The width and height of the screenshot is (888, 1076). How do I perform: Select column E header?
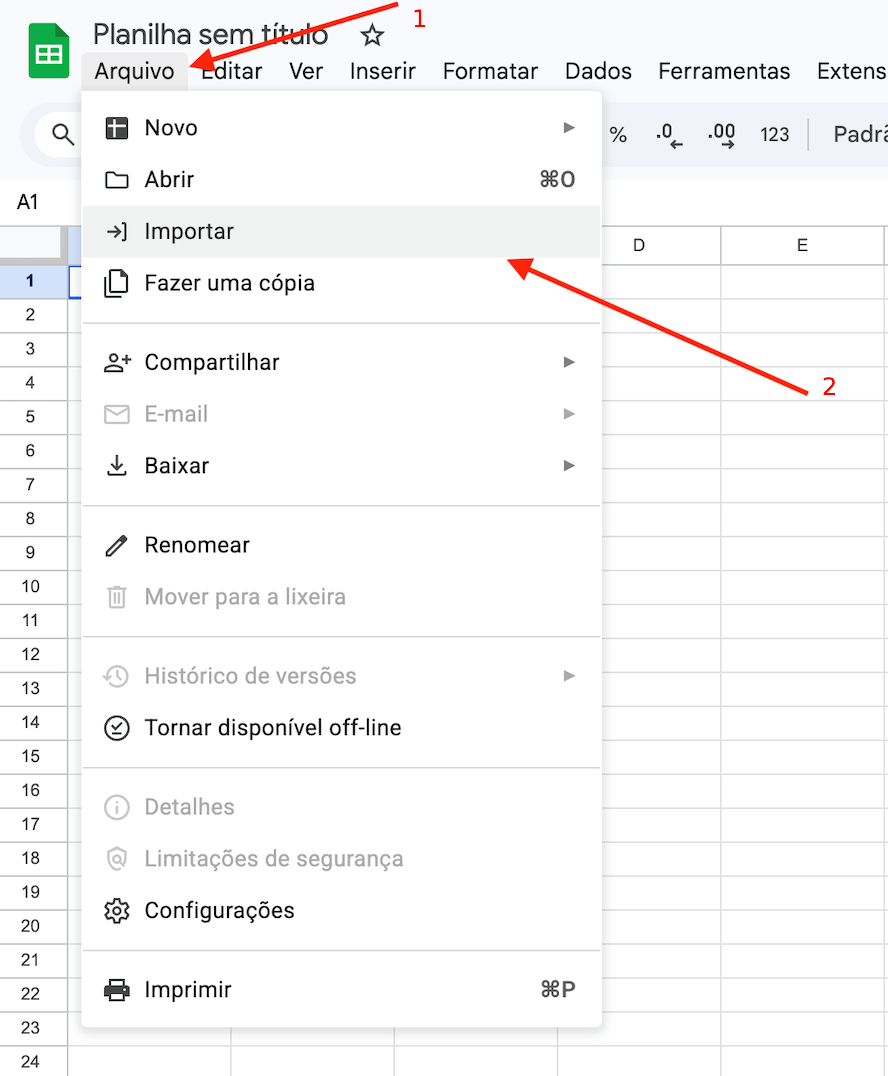(802, 245)
